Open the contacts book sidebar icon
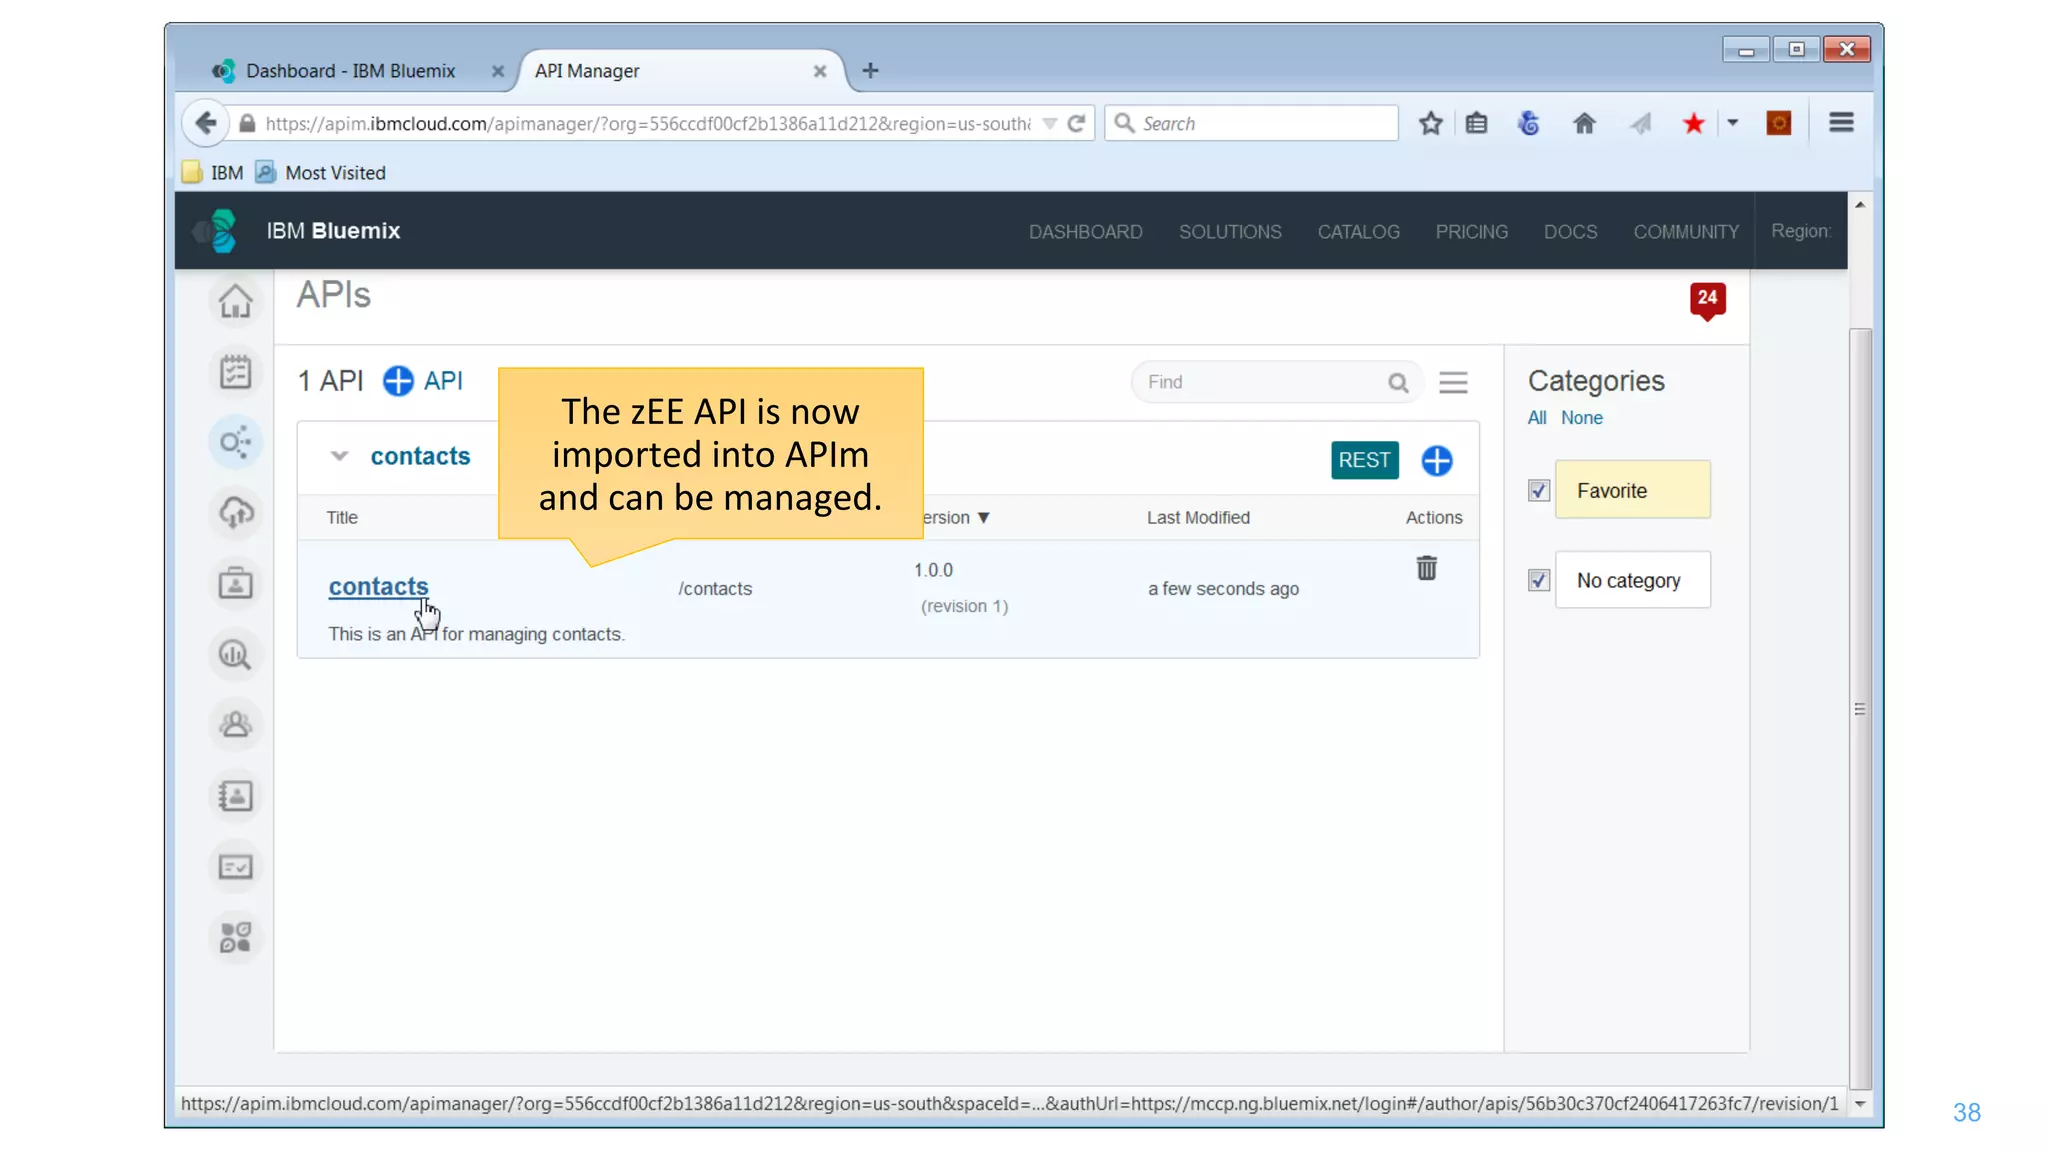This screenshot has width=2048, height=1152. (x=236, y=796)
